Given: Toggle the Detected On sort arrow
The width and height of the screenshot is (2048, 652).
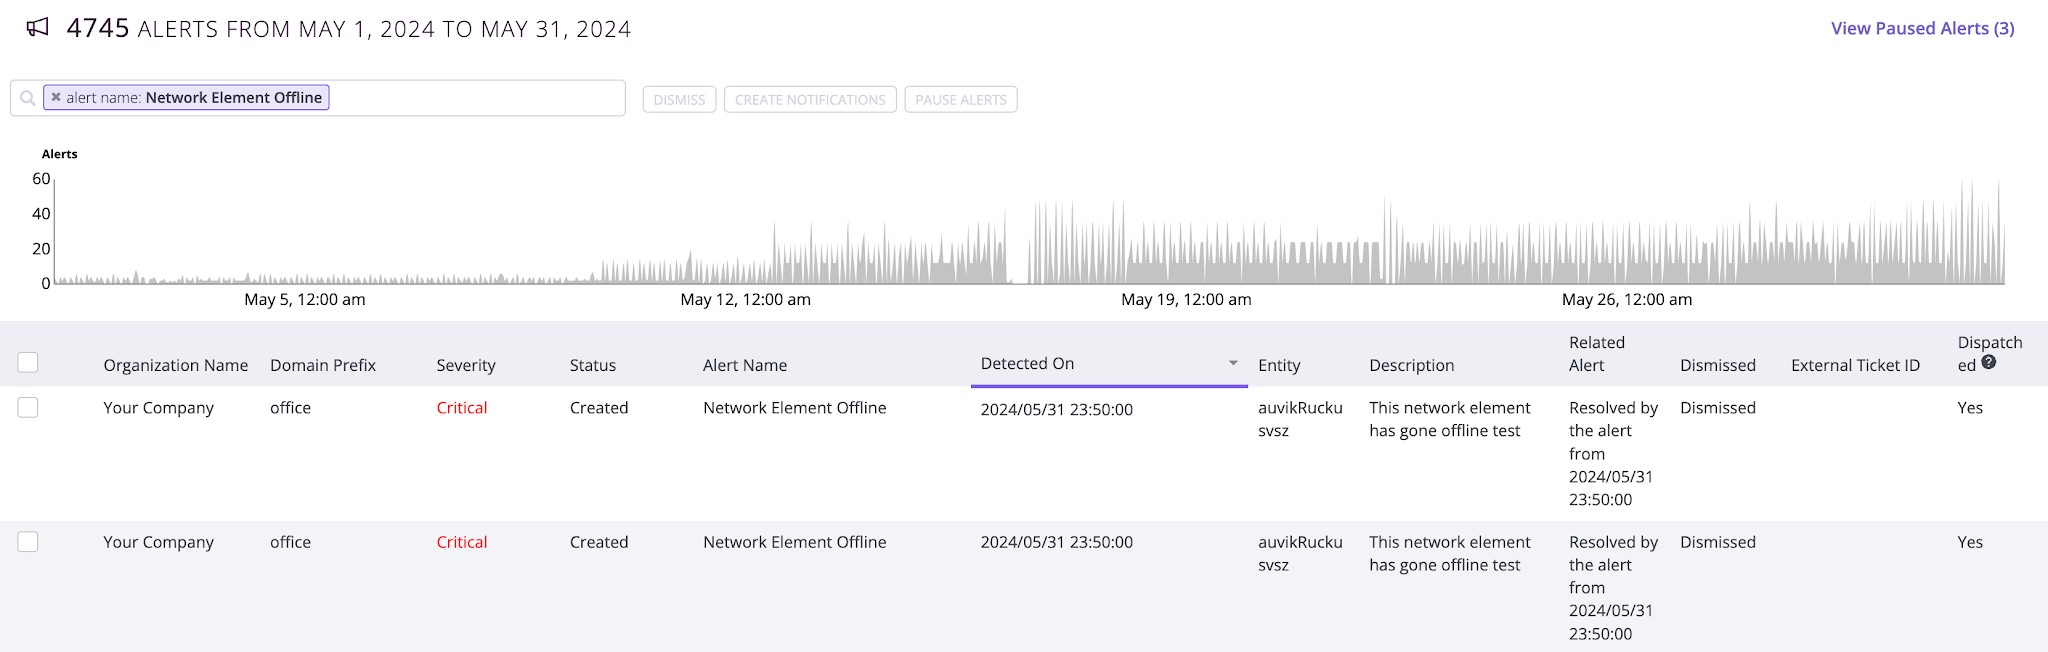Looking at the screenshot, I should (1233, 363).
